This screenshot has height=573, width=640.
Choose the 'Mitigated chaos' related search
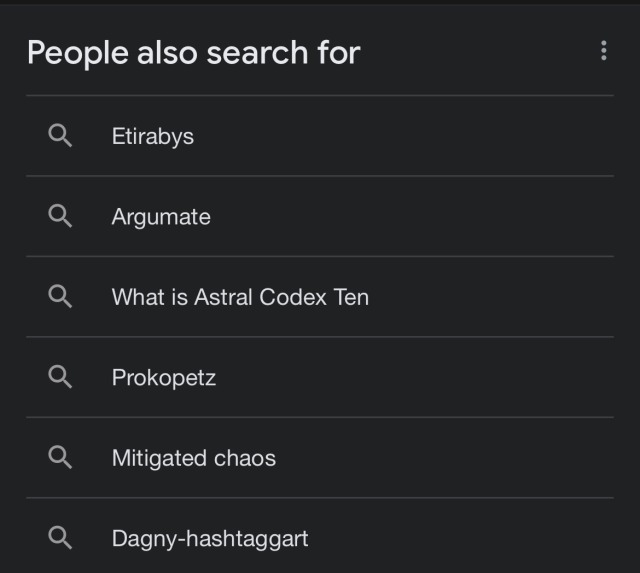click(194, 458)
